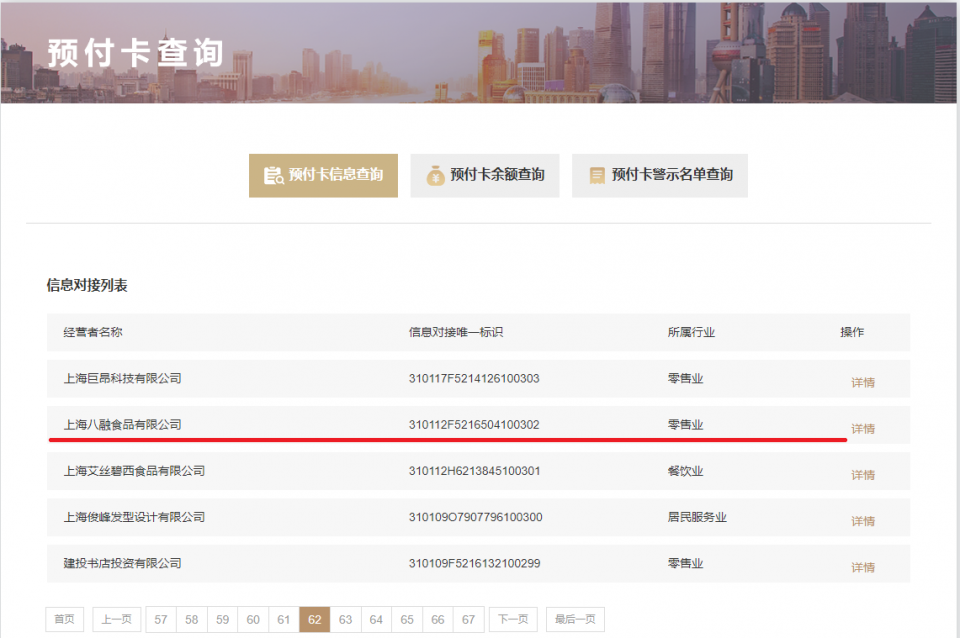This screenshot has width=960, height=638.
Task: Click the money bag icon
Action: [435, 175]
